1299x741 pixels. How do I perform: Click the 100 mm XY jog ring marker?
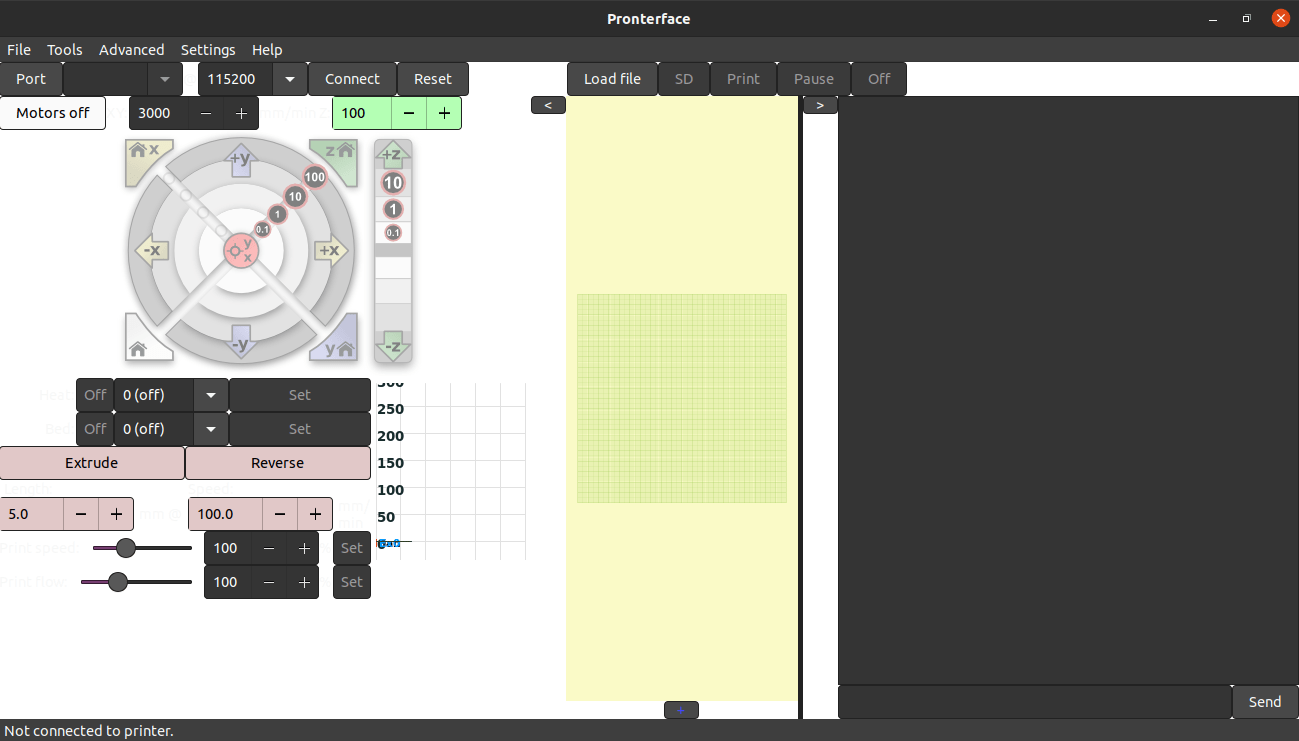(x=315, y=177)
